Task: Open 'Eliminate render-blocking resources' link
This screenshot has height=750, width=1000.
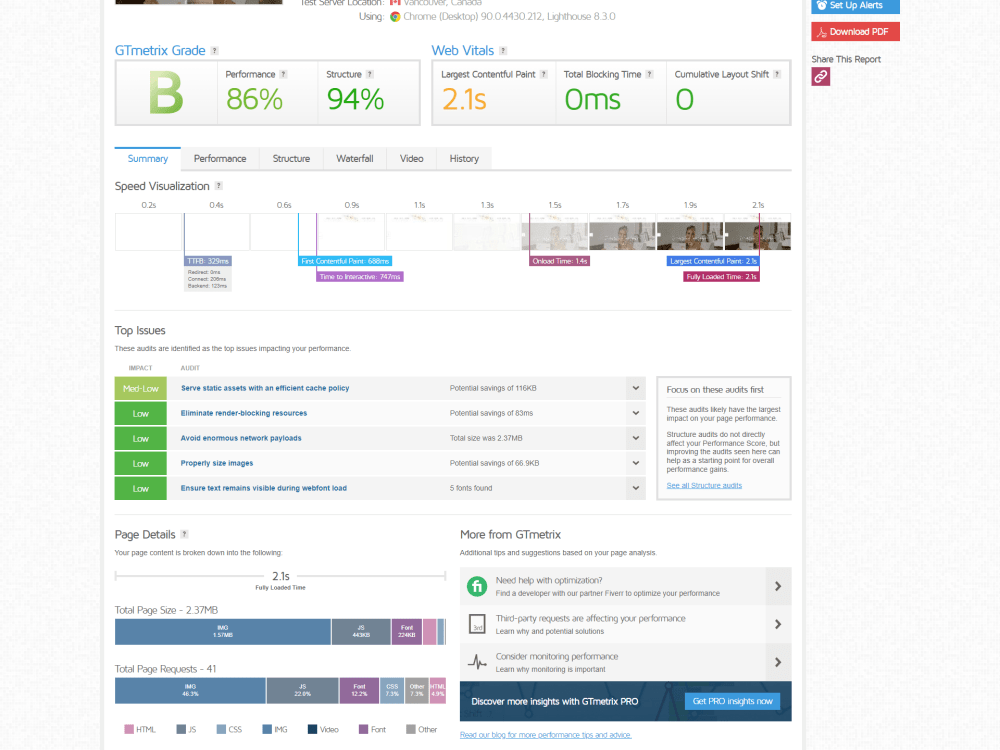Action: tap(244, 413)
